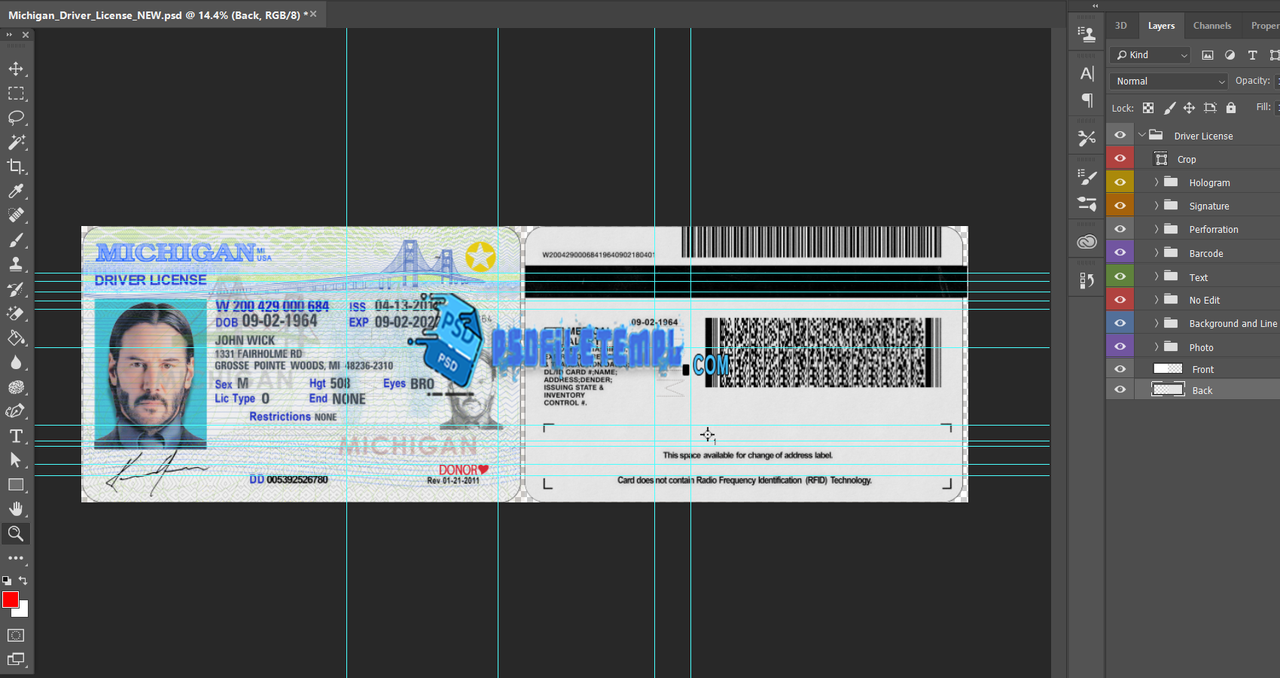Select the Blur tool

tap(16, 363)
